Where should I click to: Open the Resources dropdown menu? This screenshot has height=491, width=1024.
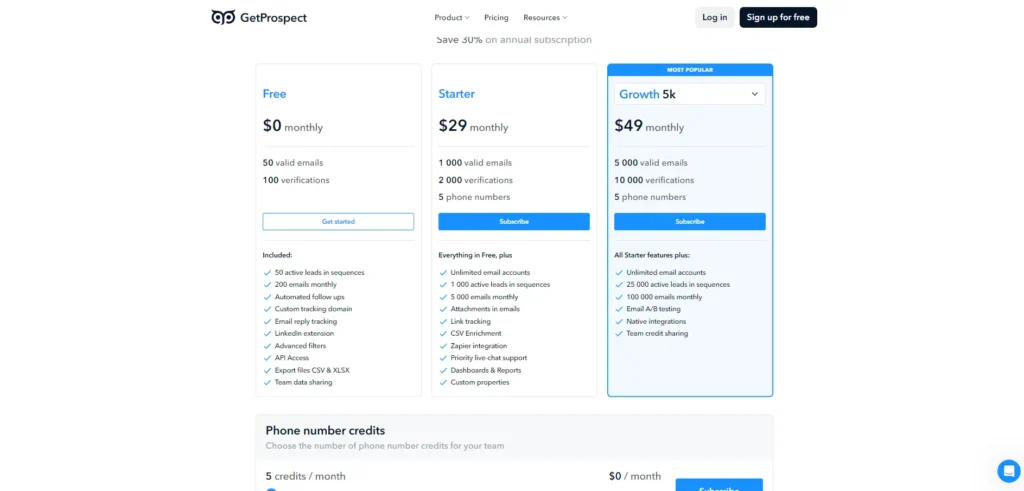pos(545,18)
